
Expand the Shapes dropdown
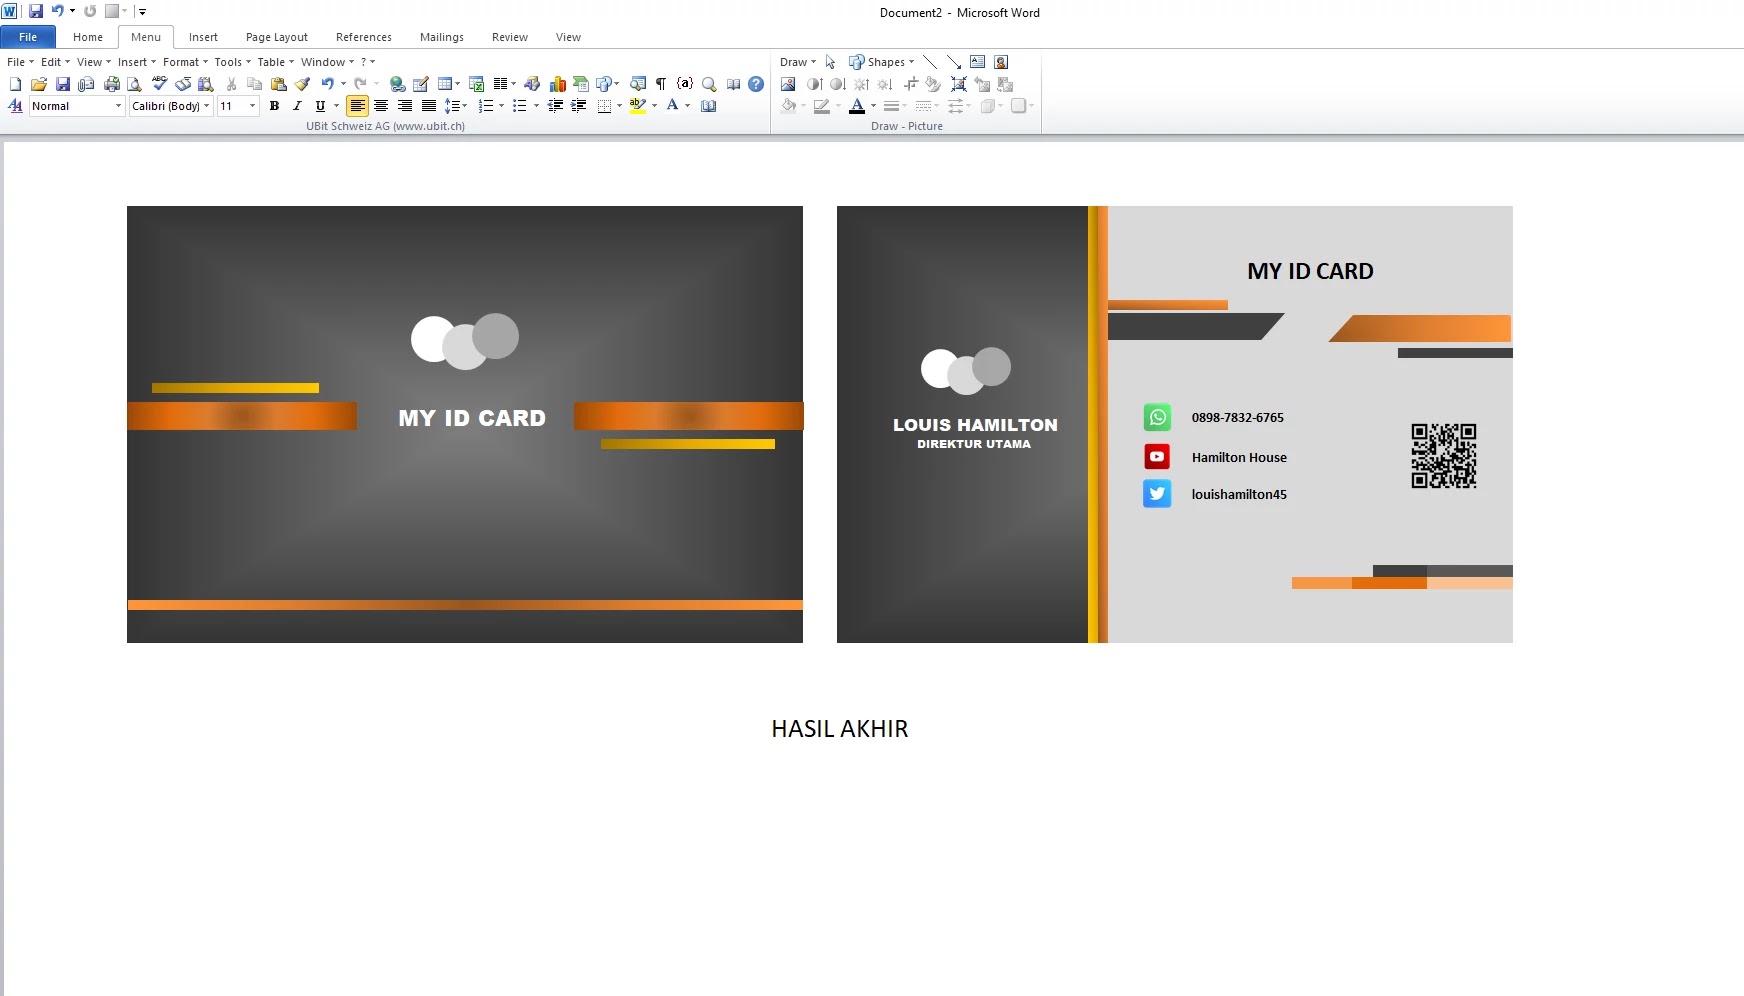tap(881, 62)
